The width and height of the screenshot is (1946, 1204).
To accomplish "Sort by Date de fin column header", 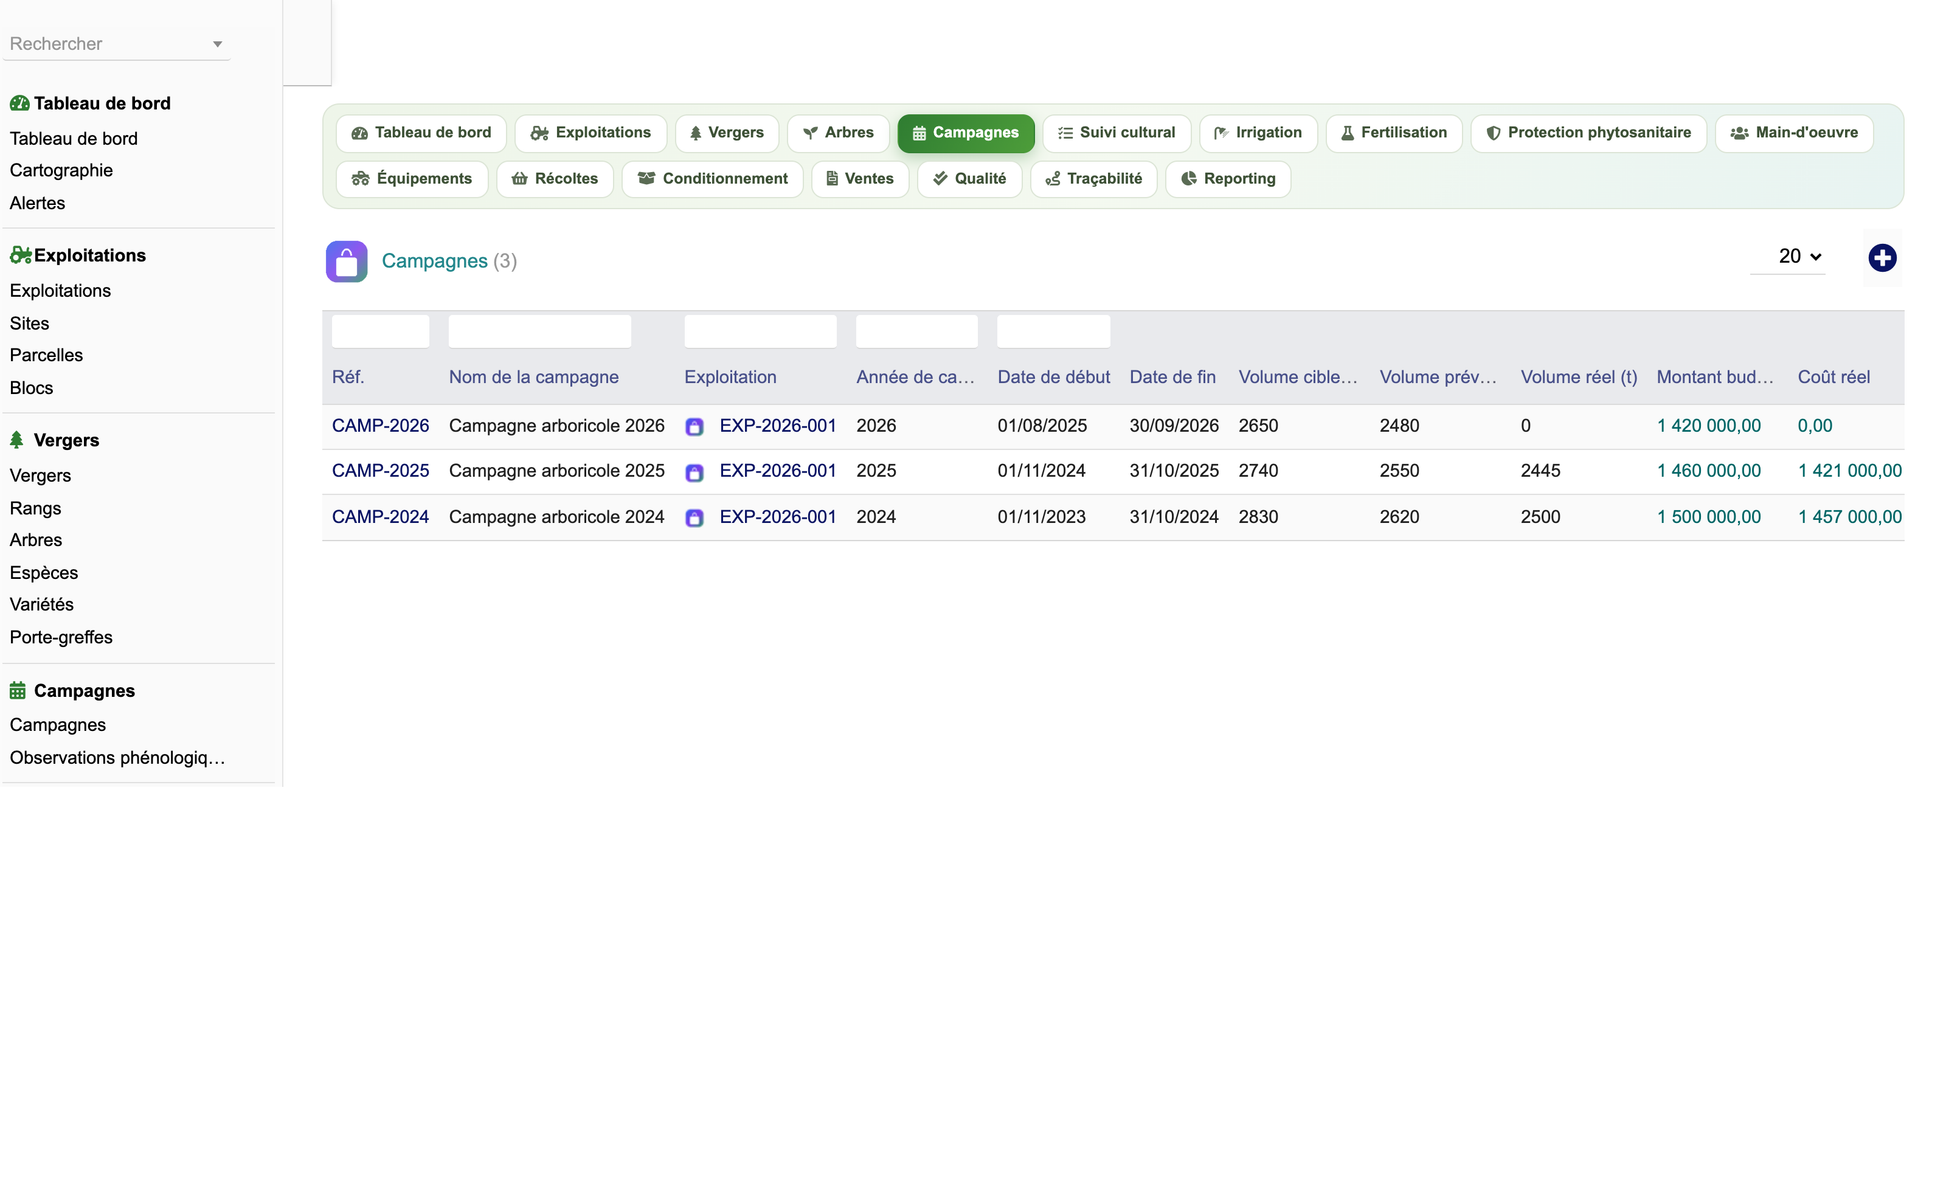I will pyautogui.click(x=1172, y=377).
